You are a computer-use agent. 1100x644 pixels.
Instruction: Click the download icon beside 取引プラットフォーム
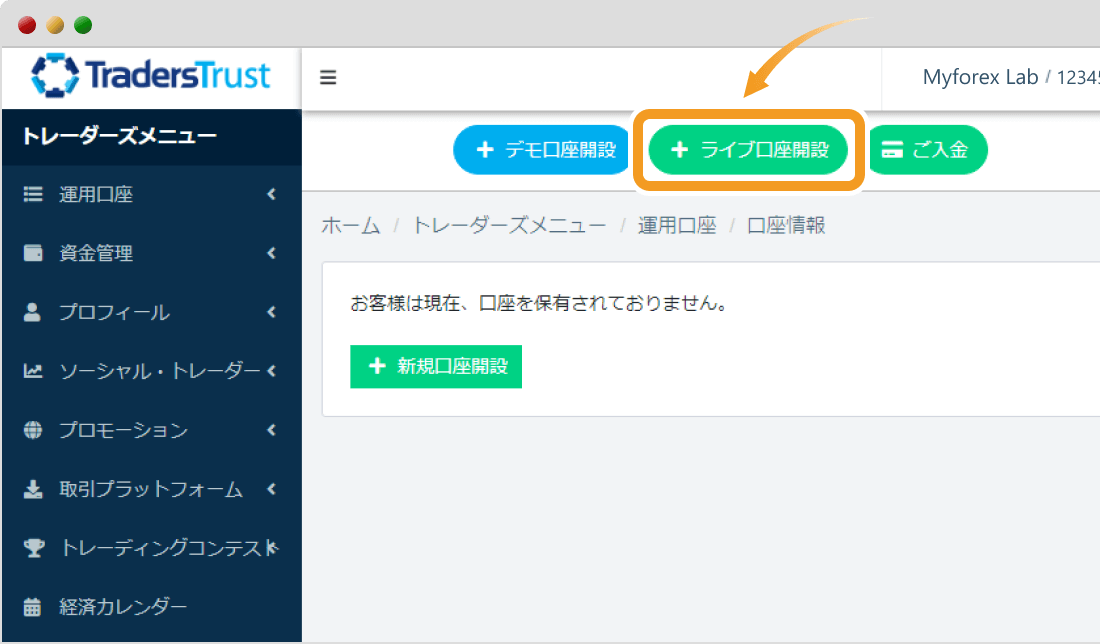point(33,490)
